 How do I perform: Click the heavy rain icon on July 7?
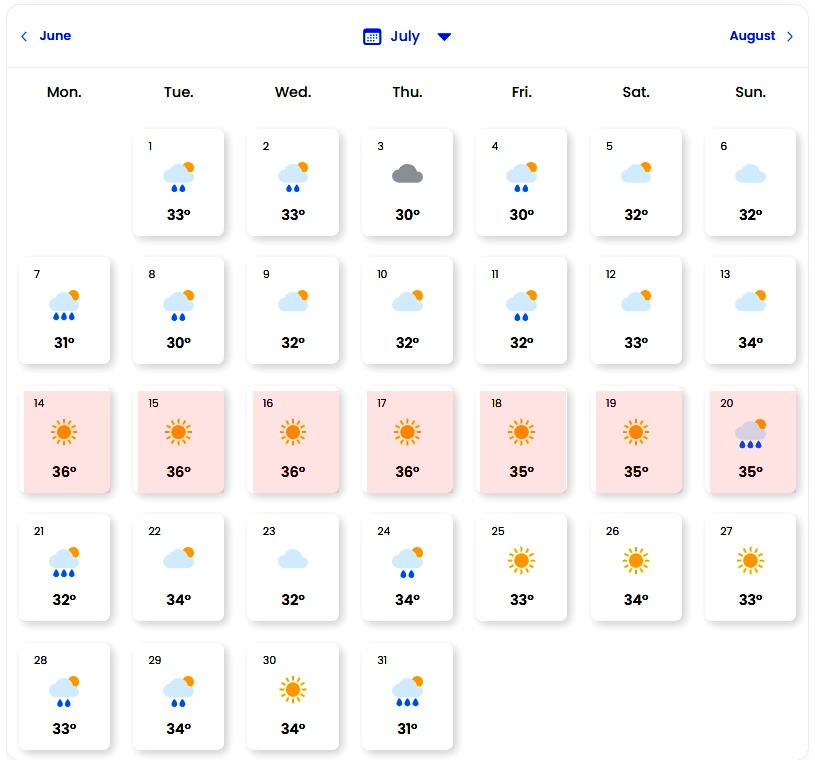click(x=64, y=303)
